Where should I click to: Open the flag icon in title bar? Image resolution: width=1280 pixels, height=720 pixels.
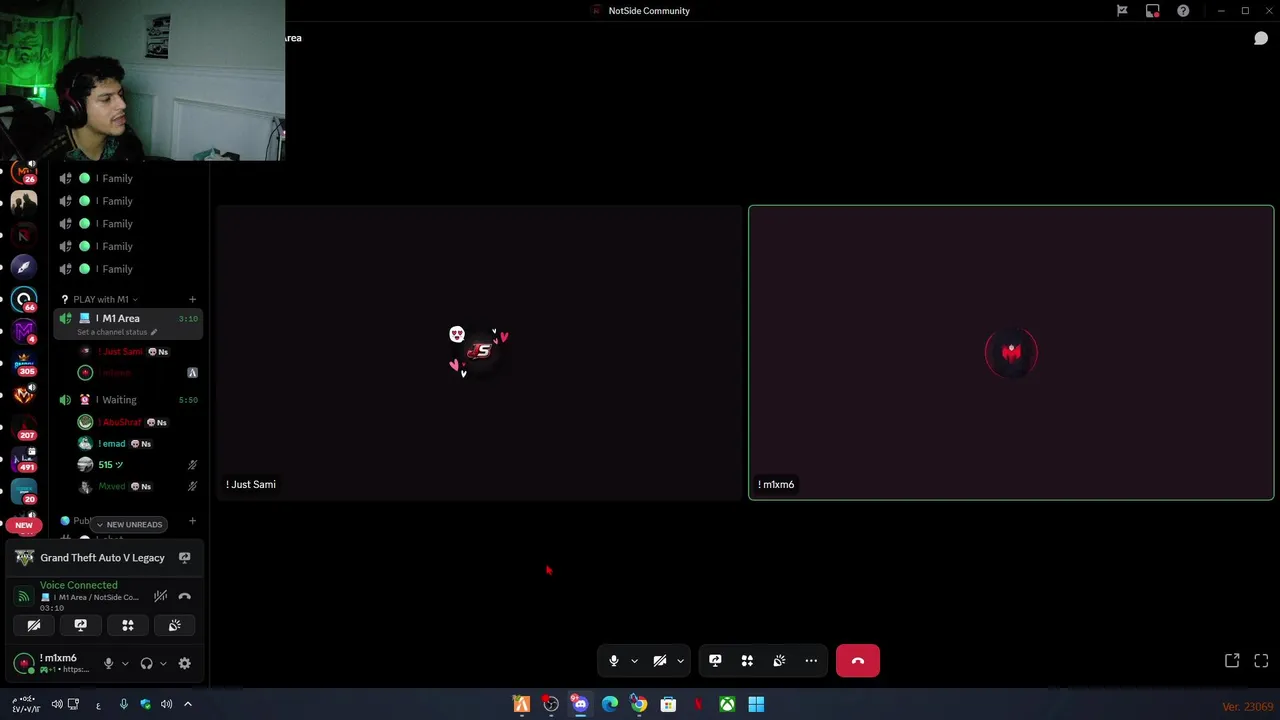1122,11
